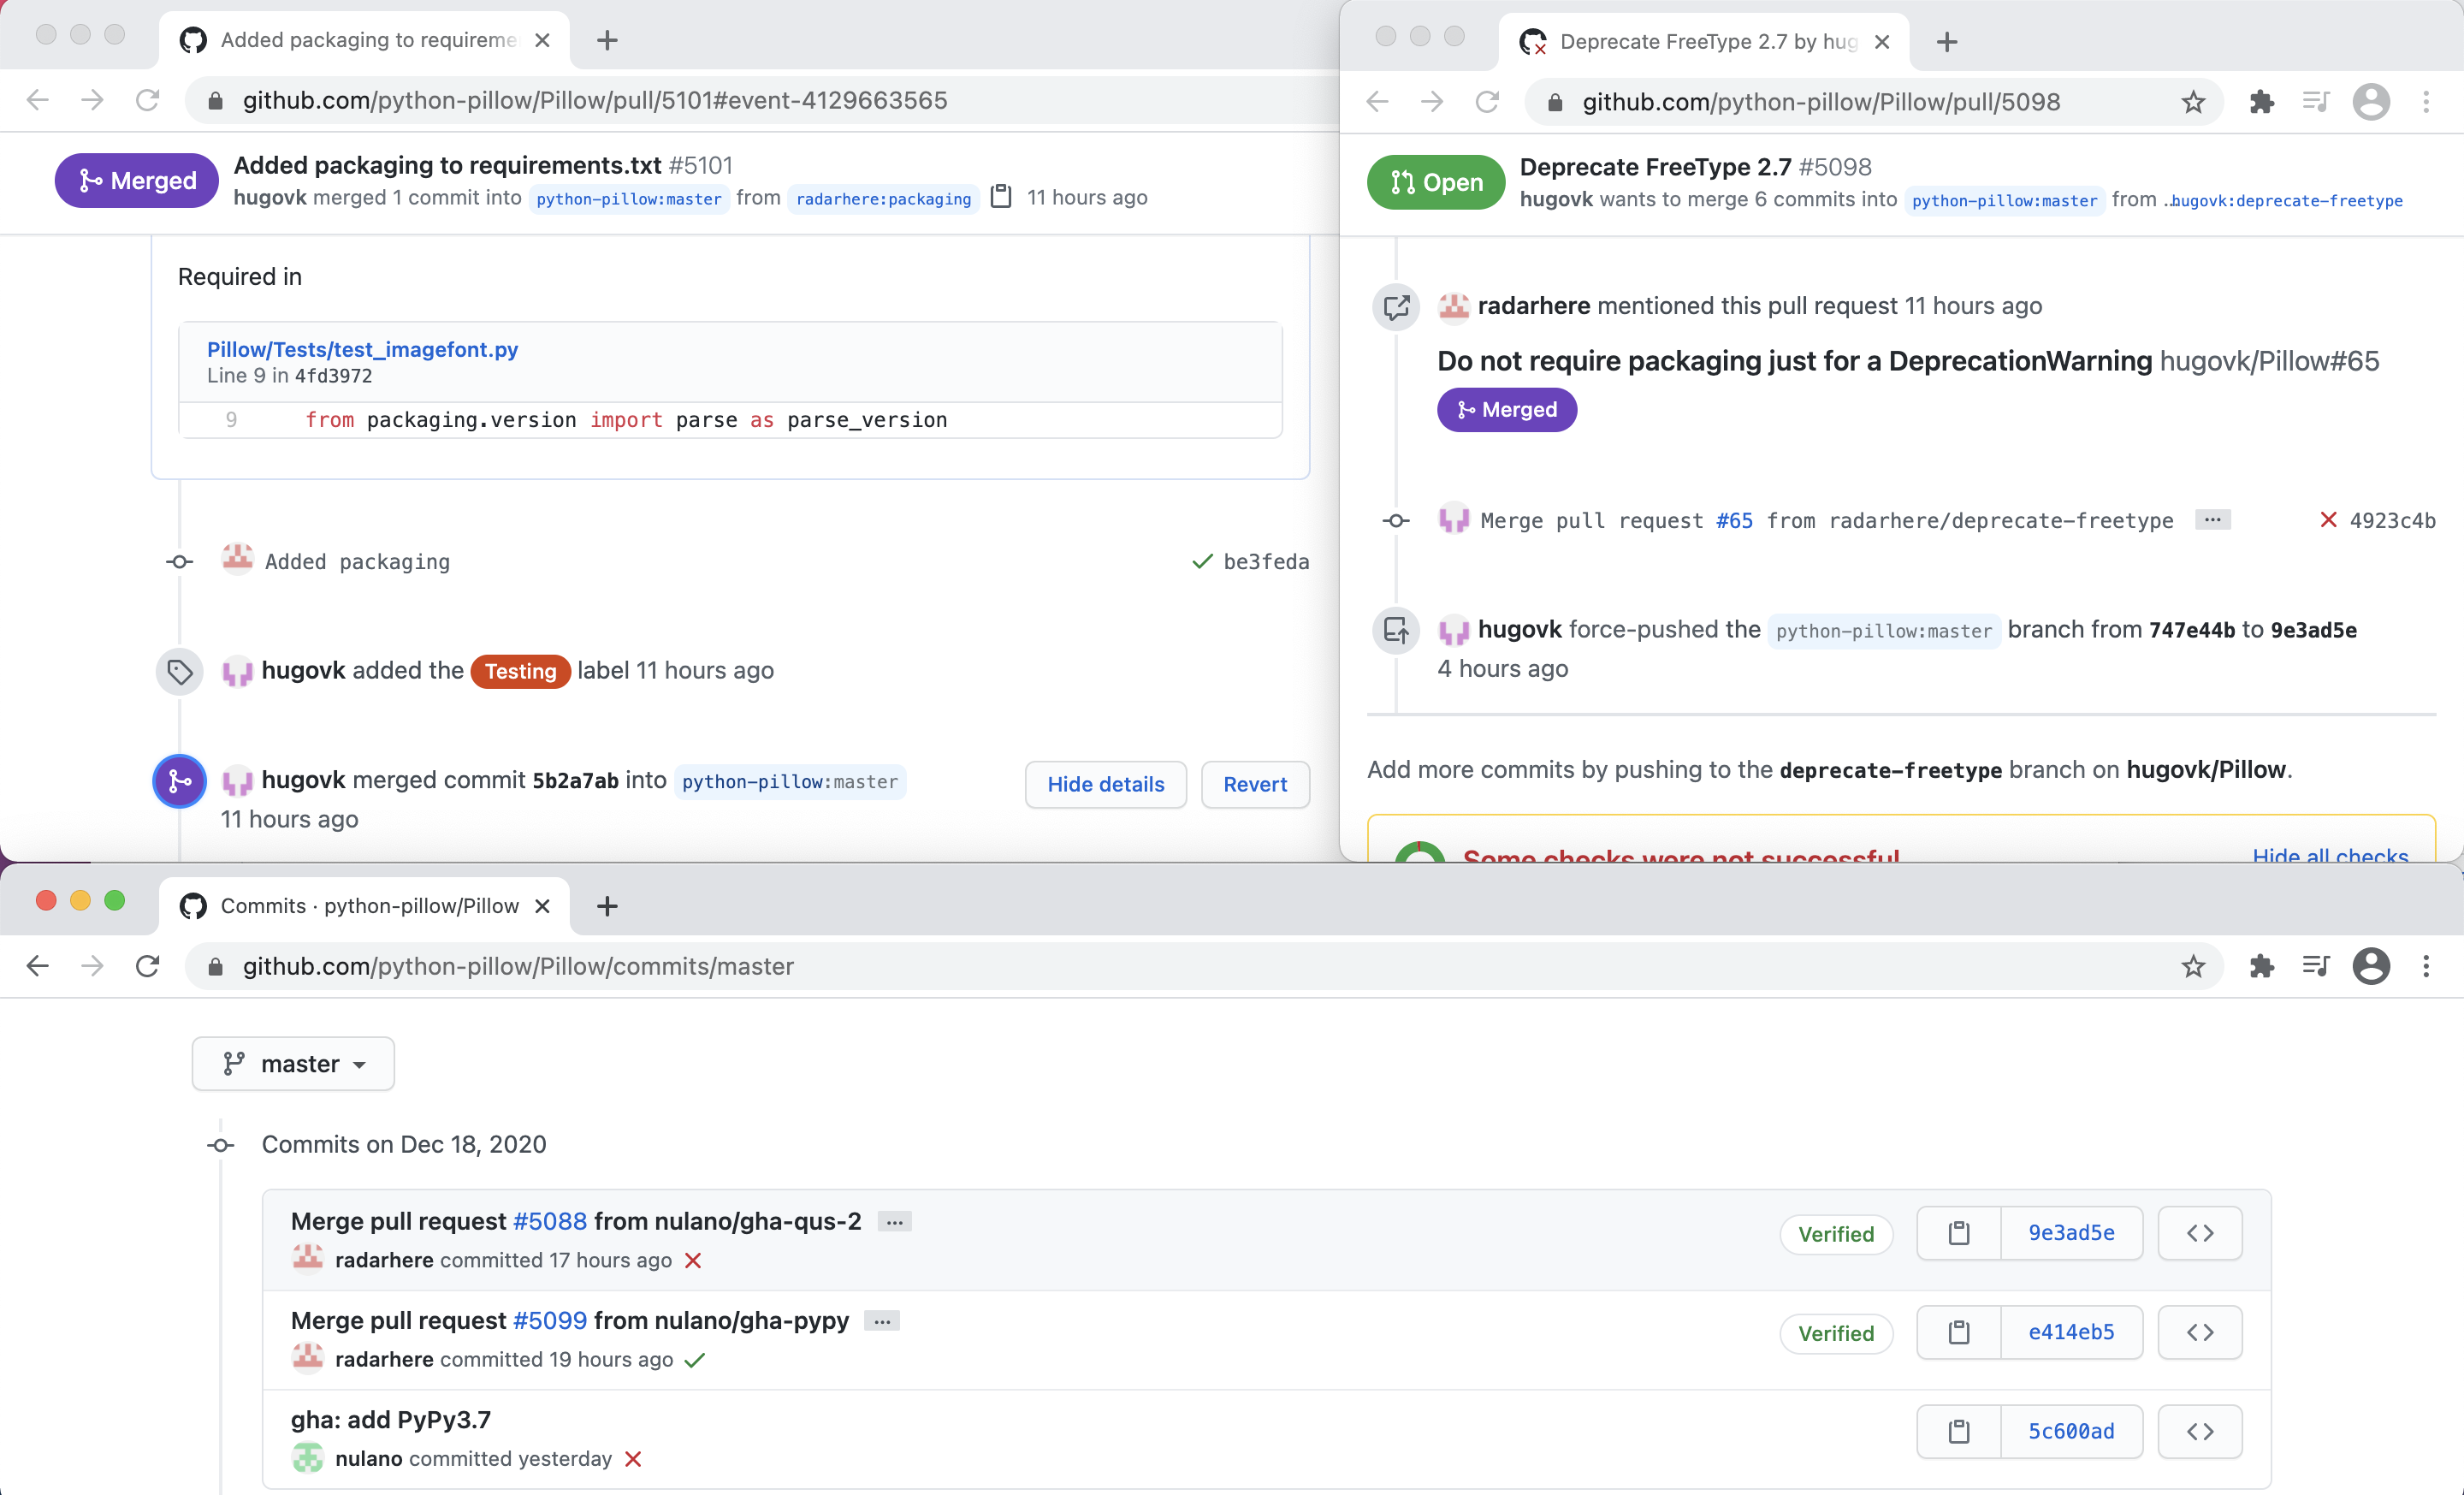Screen dimensions: 2464x1495
Task: Open profile avatar in PR #5098 window
Action: 2371,102
